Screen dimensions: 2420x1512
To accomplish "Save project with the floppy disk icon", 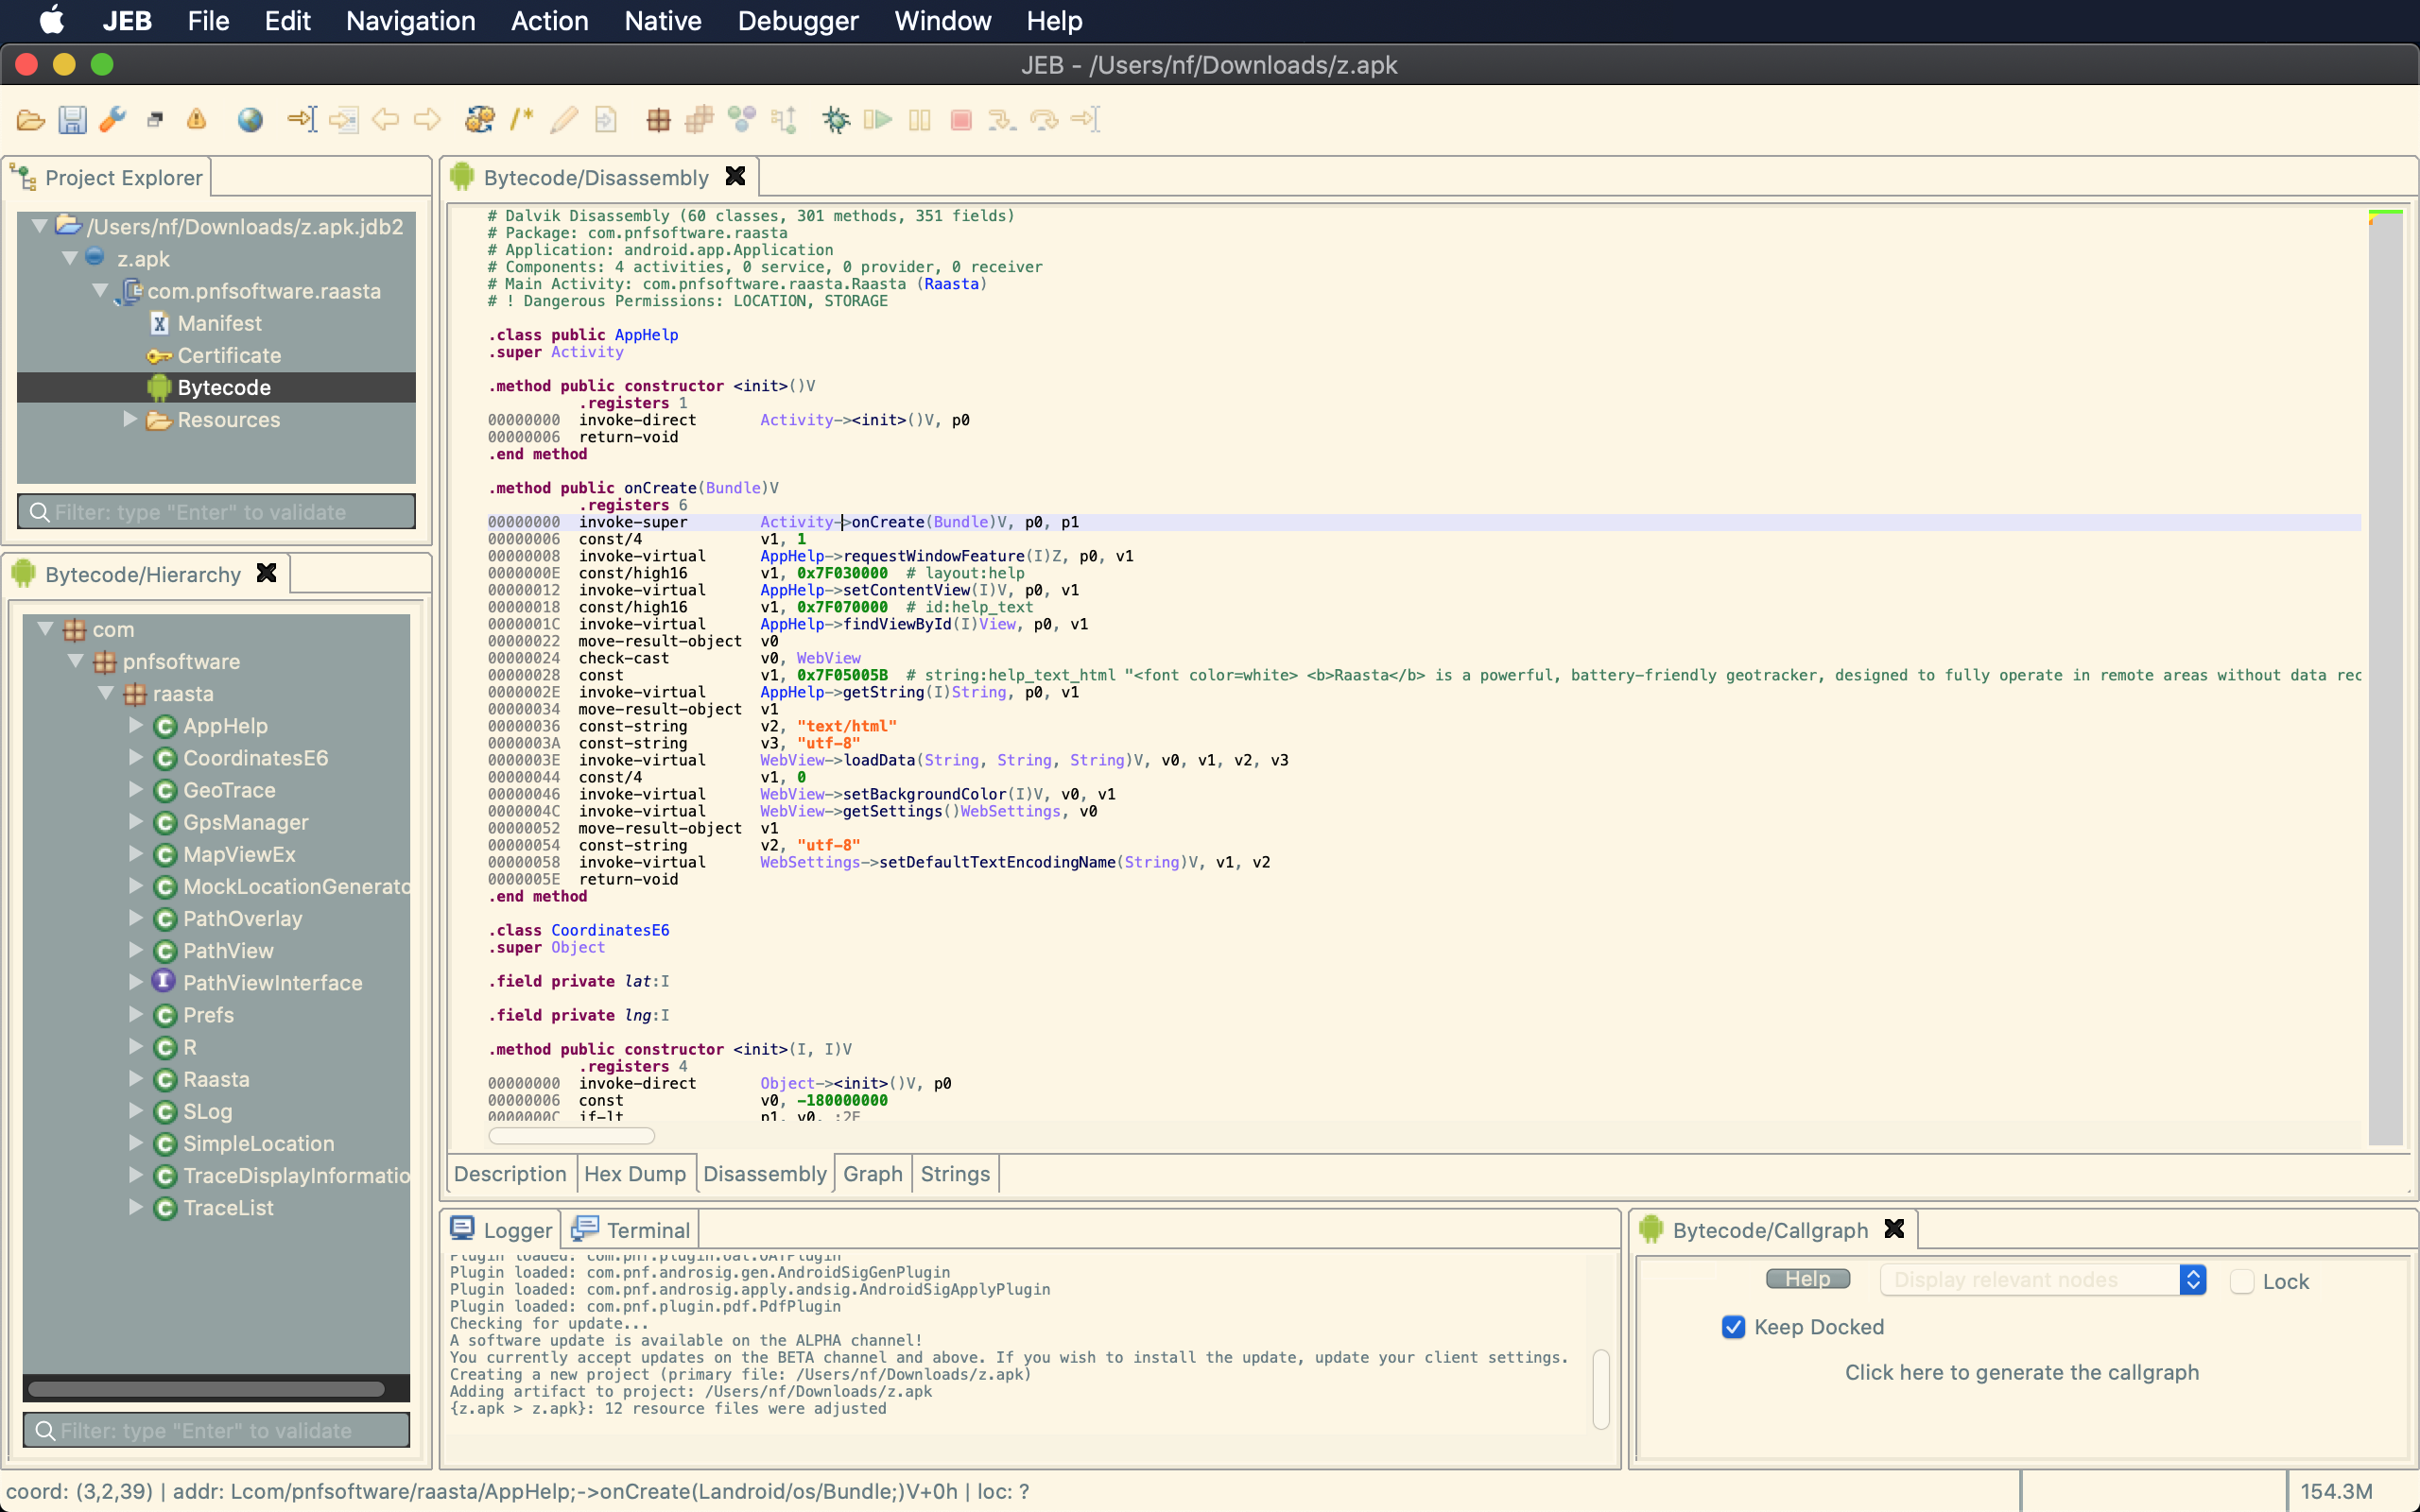I will pyautogui.click(x=72, y=120).
